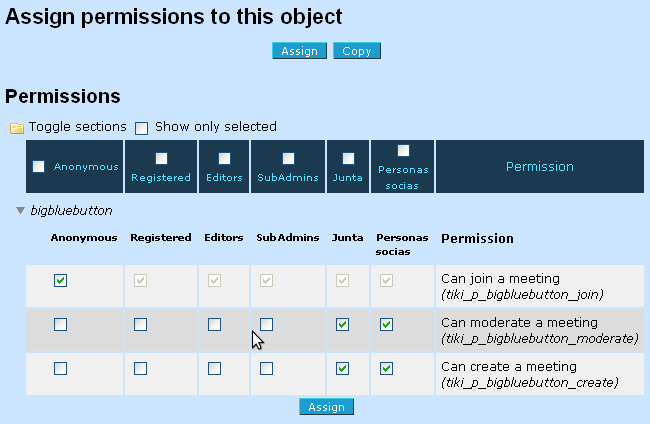This screenshot has width=650, height=424.
Task: Click the Toggle sections folder icon
Action: click(x=17, y=128)
